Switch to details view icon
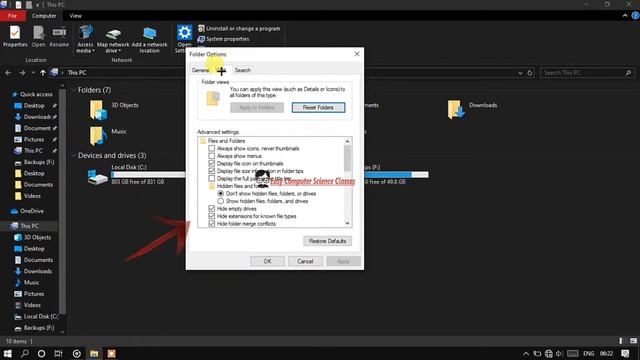The image size is (640, 360). pos(621,341)
